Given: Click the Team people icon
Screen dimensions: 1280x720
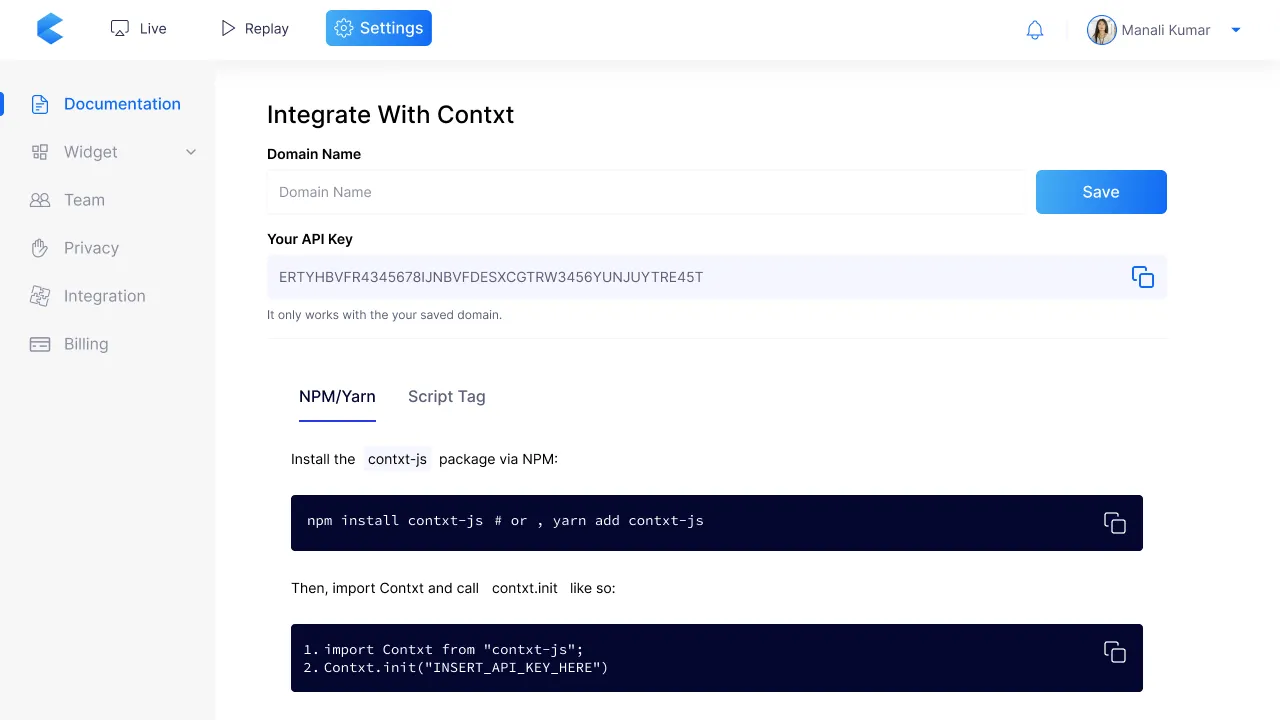Looking at the screenshot, I should point(40,200).
